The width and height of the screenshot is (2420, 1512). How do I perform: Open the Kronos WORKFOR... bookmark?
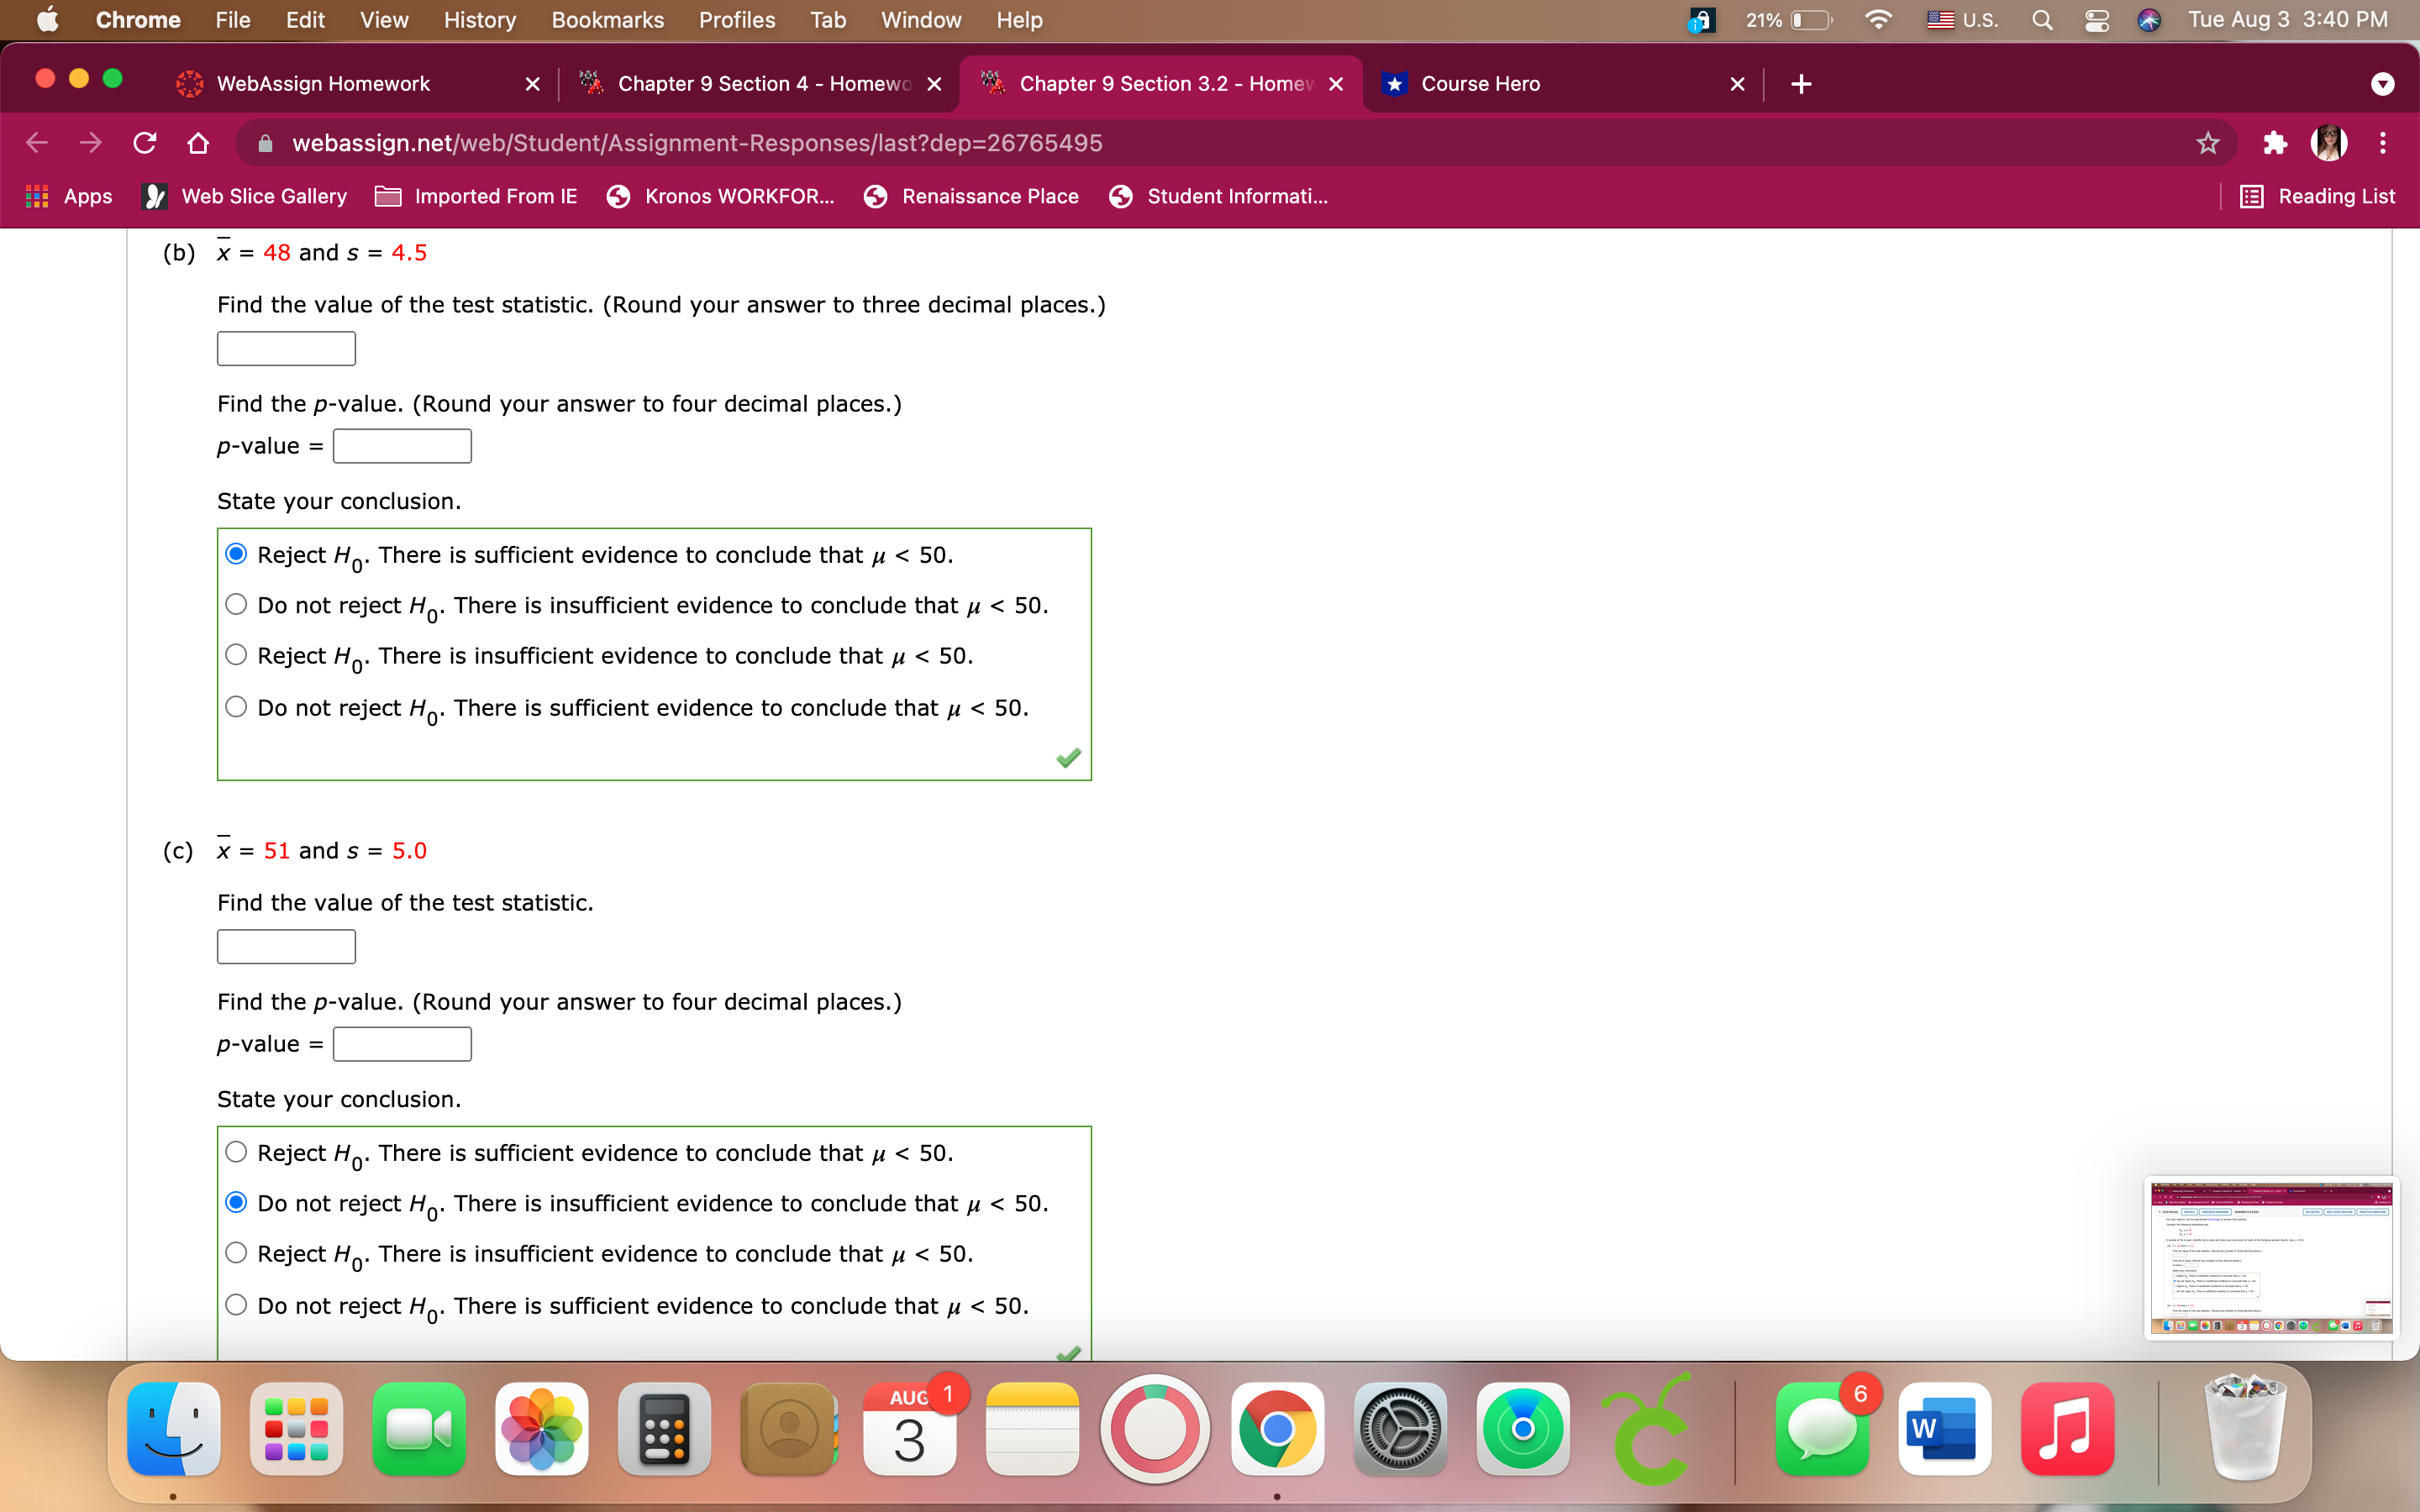pyautogui.click(x=722, y=196)
